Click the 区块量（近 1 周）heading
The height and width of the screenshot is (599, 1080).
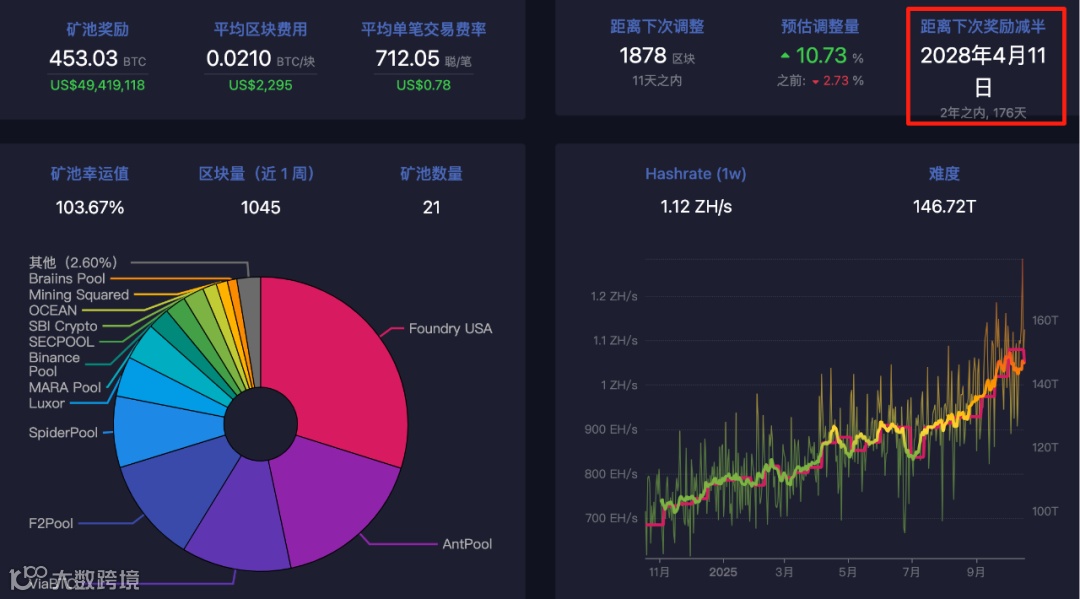[257, 174]
